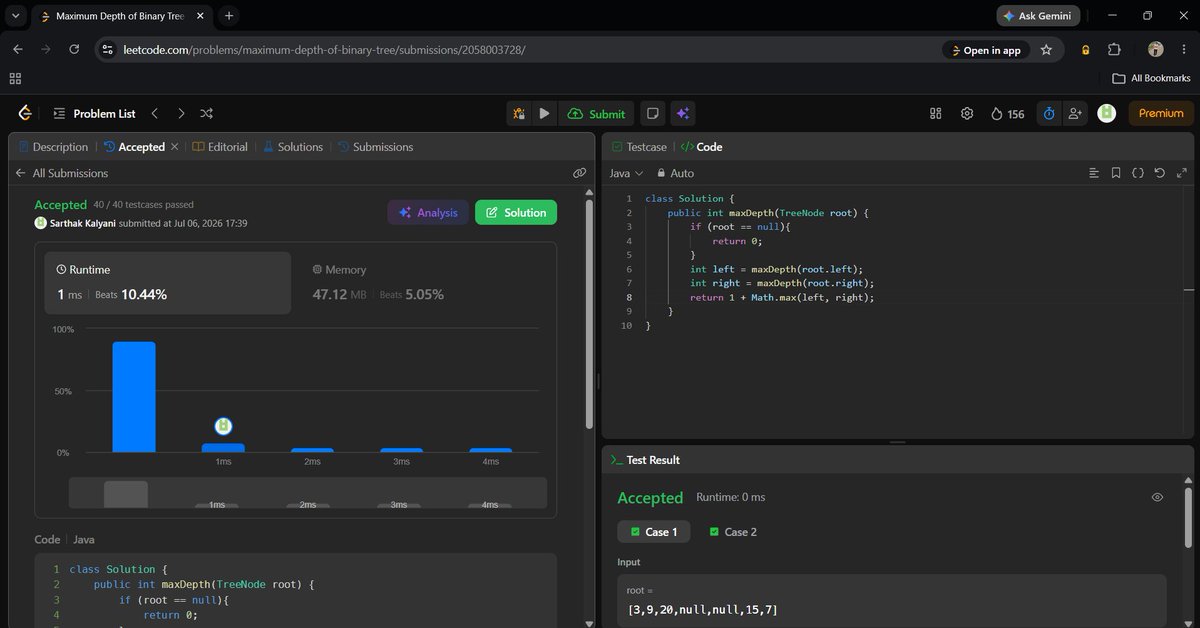Open the AI sparkle assistant icon
The height and width of the screenshot is (628, 1200).
point(683,114)
